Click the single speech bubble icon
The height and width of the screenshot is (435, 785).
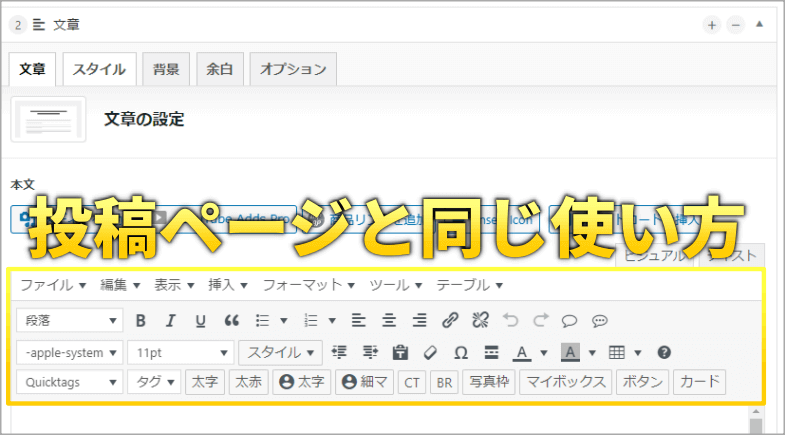pos(569,321)
